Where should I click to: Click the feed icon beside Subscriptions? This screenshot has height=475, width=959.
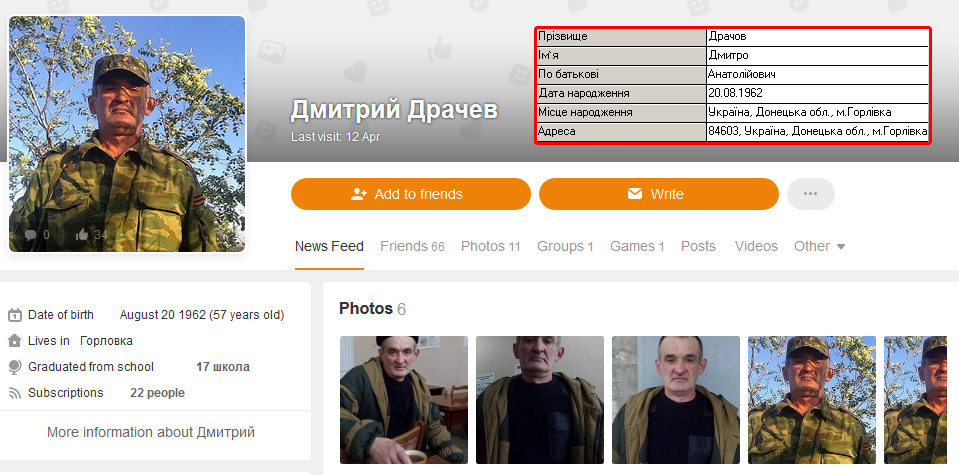tap(15, 393)
